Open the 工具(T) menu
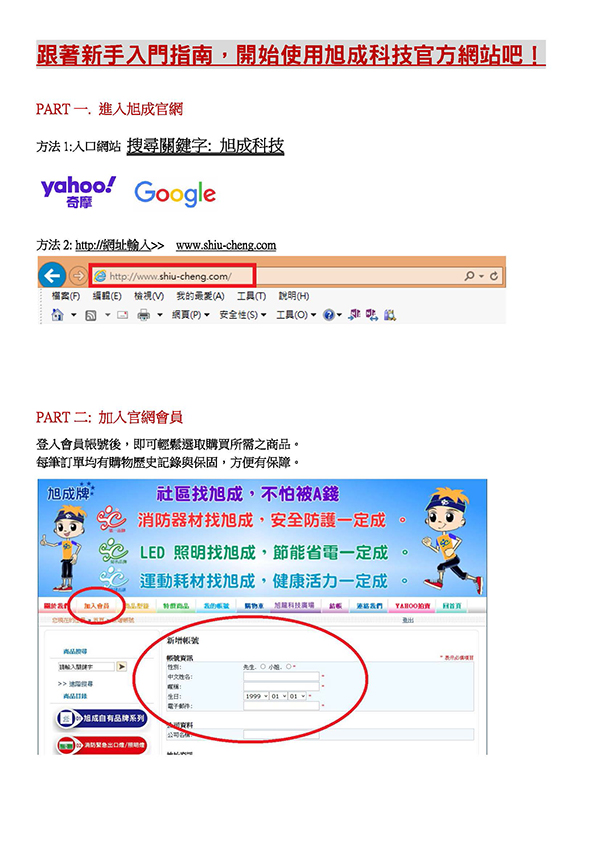The height and width of the screenshot is (848, 600). [252, 296]
